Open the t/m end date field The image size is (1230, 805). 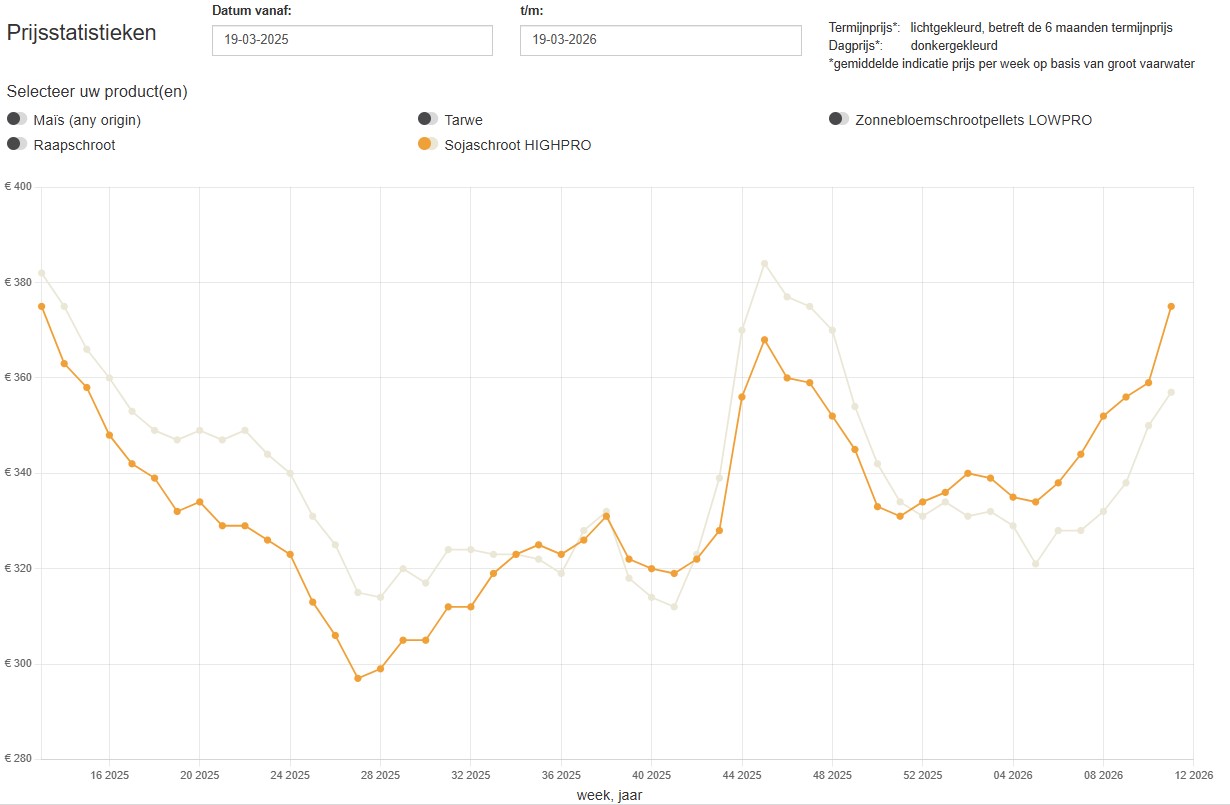click(660, 41)
